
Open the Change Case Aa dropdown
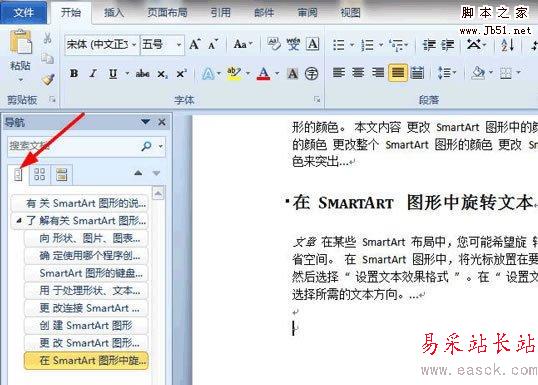[x=243, y=44]
